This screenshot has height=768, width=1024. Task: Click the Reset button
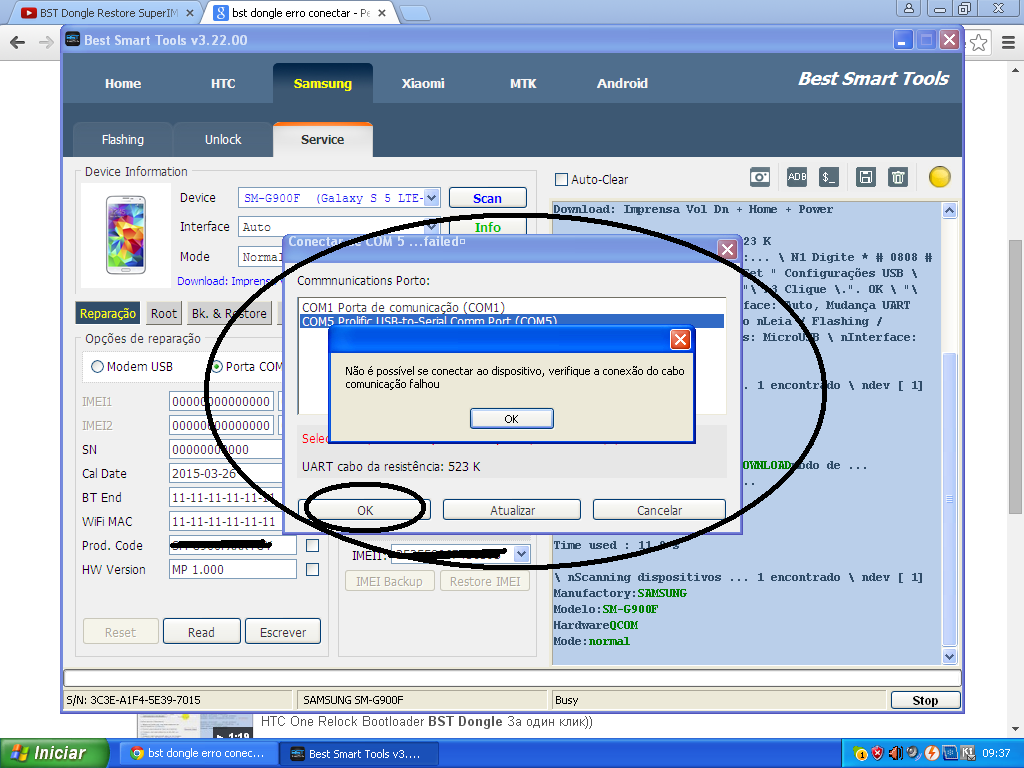120,632
